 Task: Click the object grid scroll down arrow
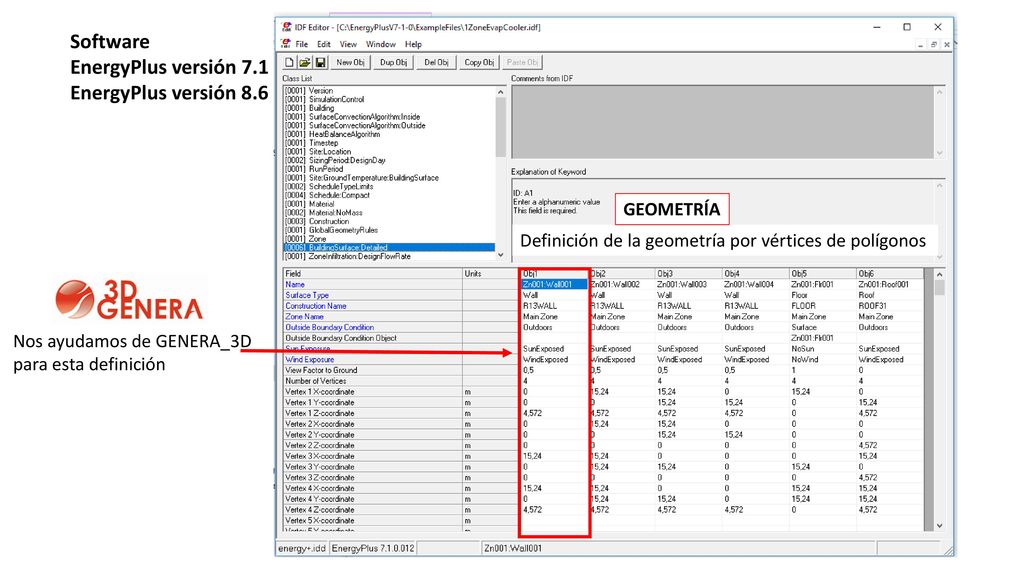point(940,526)
